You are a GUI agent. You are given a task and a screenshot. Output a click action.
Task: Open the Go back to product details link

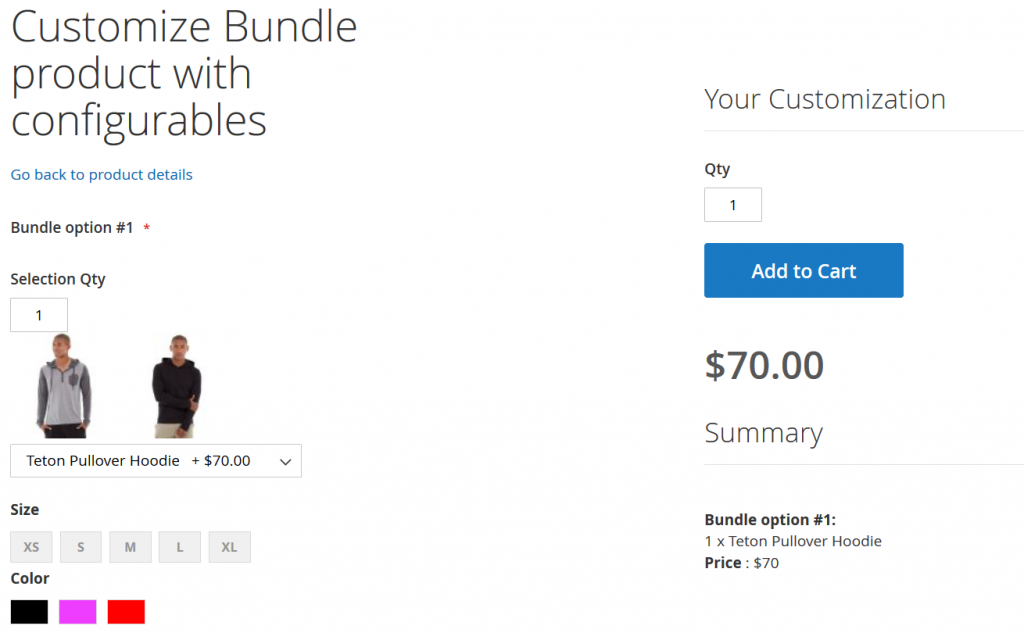(101, 174)
